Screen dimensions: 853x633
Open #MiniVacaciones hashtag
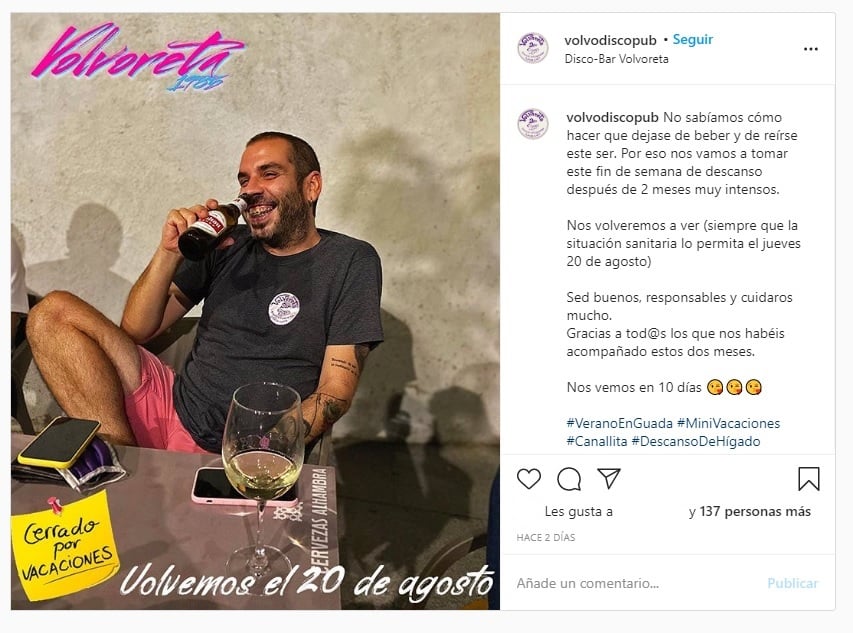[728, 423]
